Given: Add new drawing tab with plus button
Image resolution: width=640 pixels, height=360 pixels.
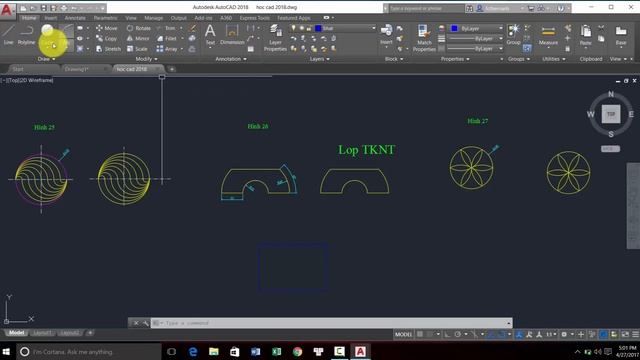Looking at the screenshot, I should tap(172, 69).
